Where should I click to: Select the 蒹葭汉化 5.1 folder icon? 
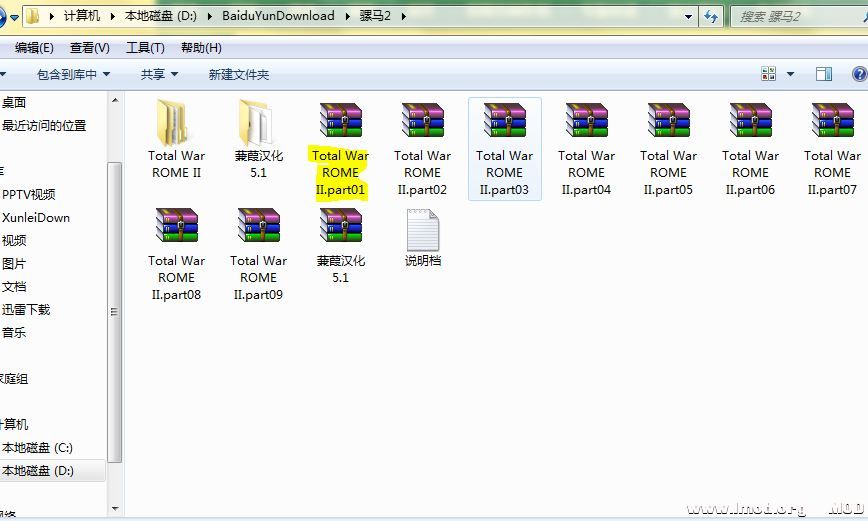[x=258, y=123]
